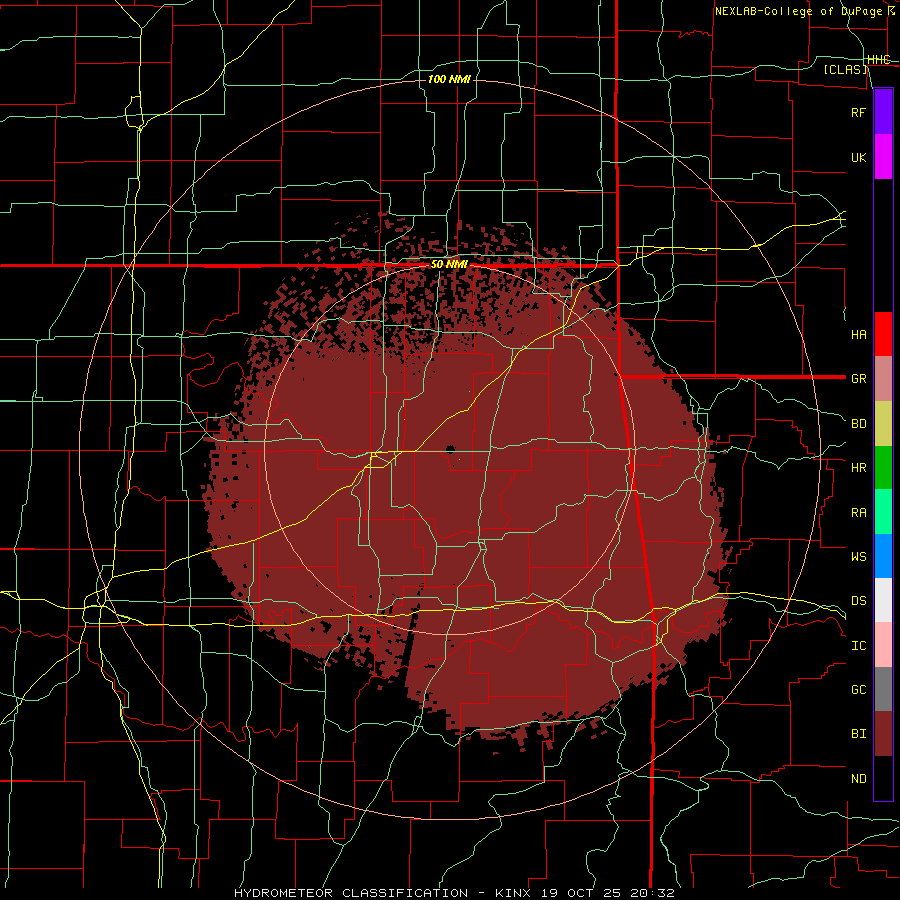Viewport: 900px width, 900px height.
Task: Click the RF legend label
Action: (x=858, y=112)
